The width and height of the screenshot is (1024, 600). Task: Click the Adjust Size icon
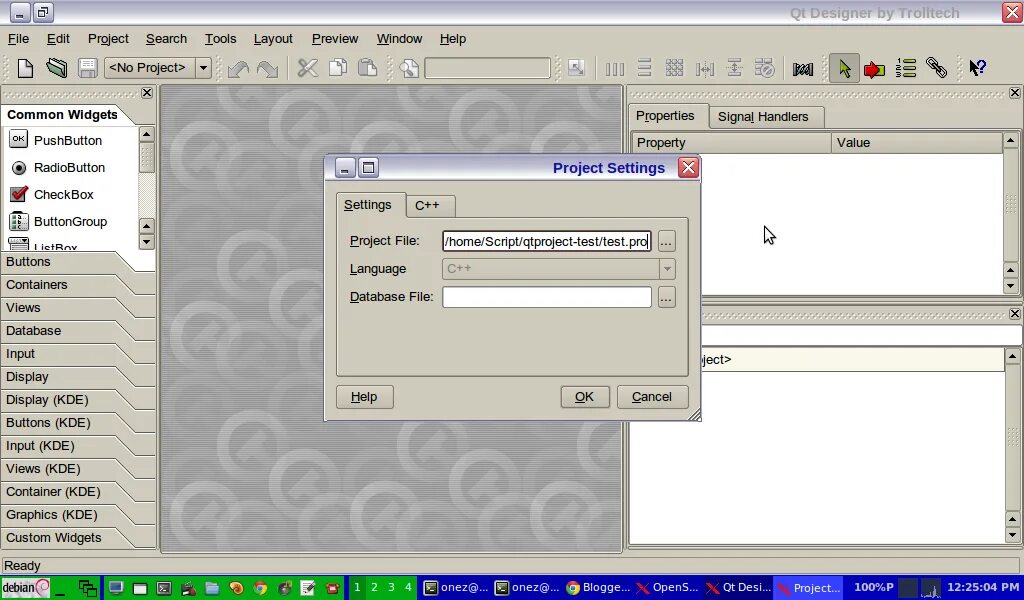576,68
